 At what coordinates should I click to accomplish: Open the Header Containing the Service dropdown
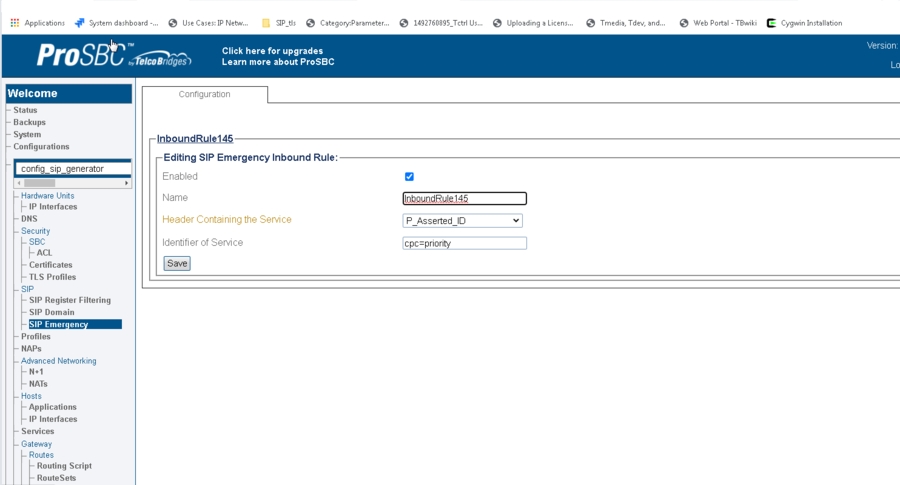click(x=462, y=221)
